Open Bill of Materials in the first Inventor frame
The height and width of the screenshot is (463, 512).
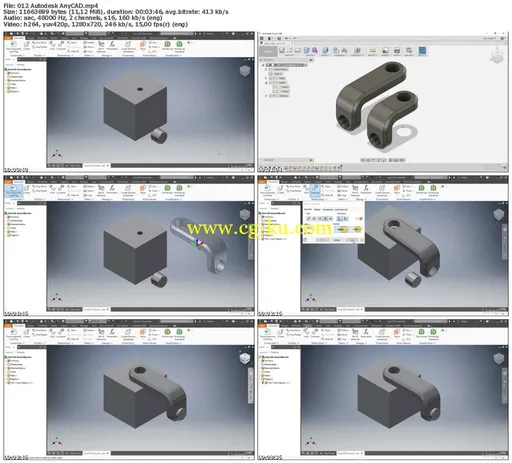[x=101, y=46]
